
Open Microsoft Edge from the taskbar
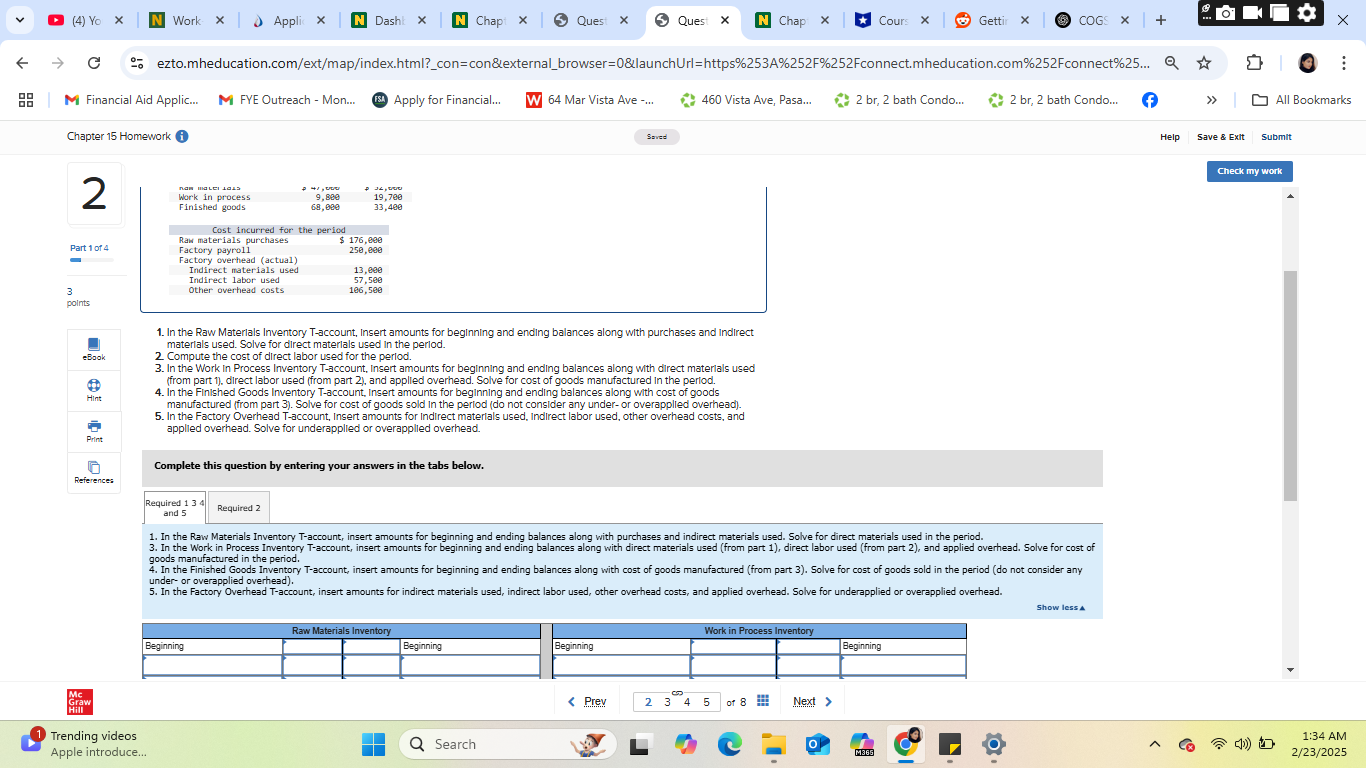(729, 744)
